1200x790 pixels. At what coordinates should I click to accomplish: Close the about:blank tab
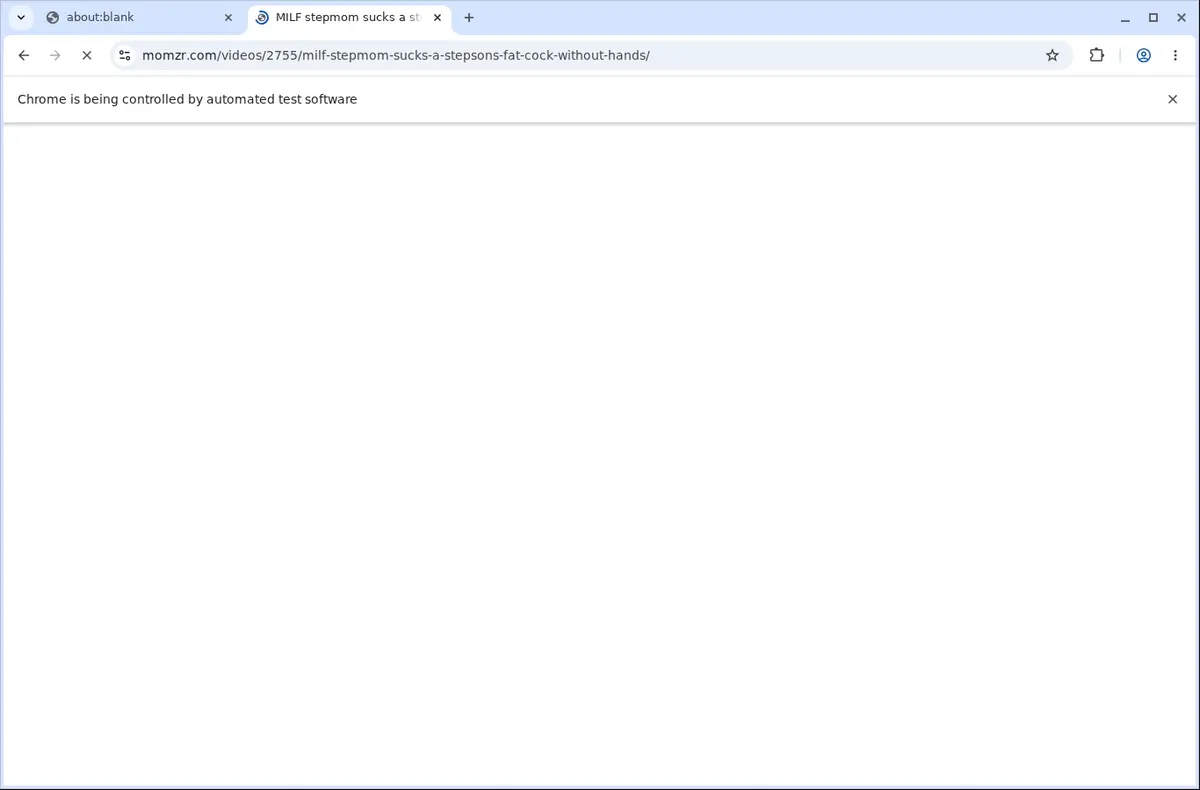click(228, 17)
